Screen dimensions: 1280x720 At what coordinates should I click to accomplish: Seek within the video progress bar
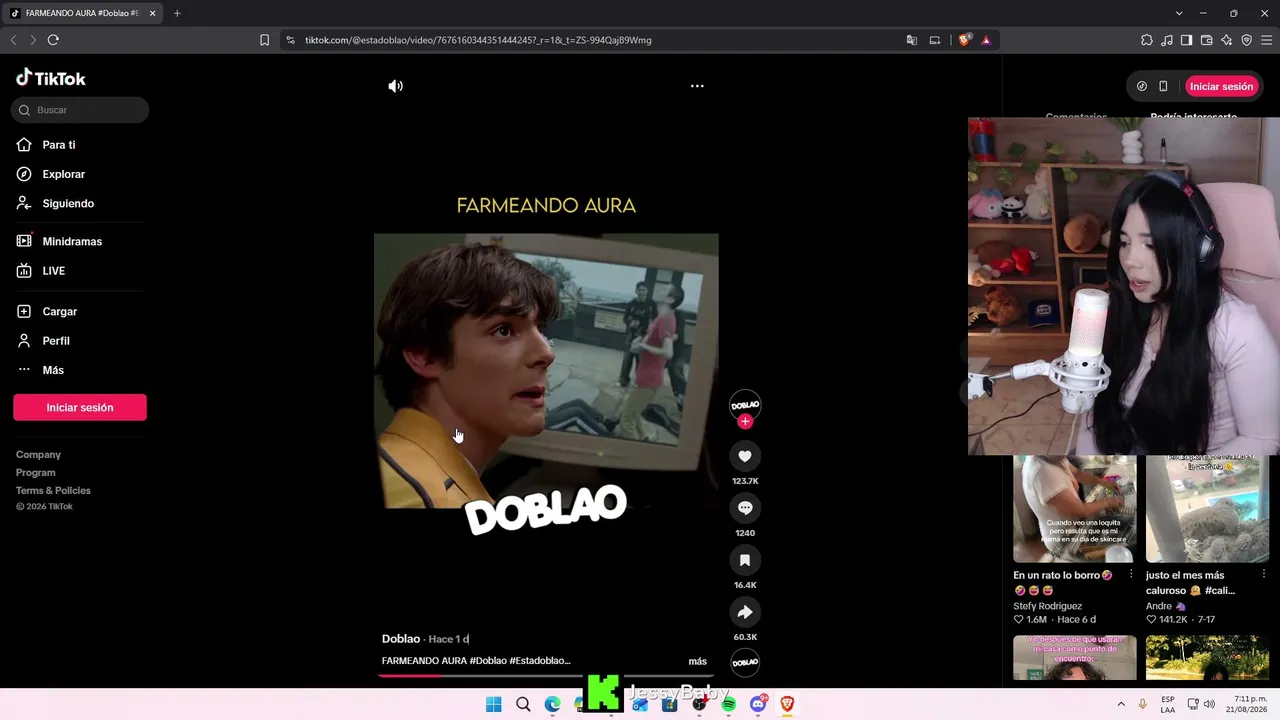point(546,676)
